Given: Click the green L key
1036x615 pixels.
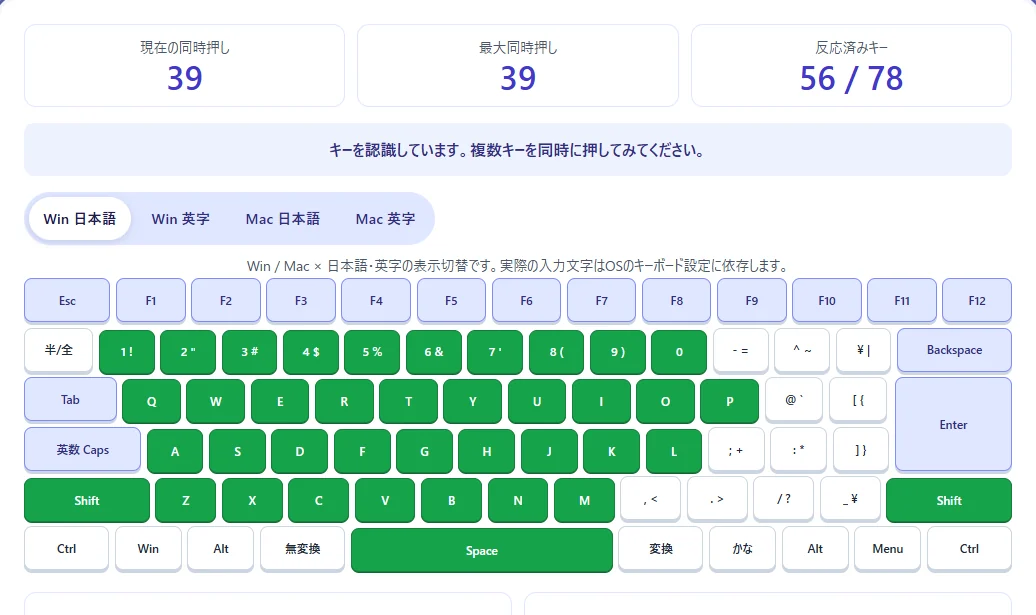Looking at the screenshot, I should click(674, 451).
